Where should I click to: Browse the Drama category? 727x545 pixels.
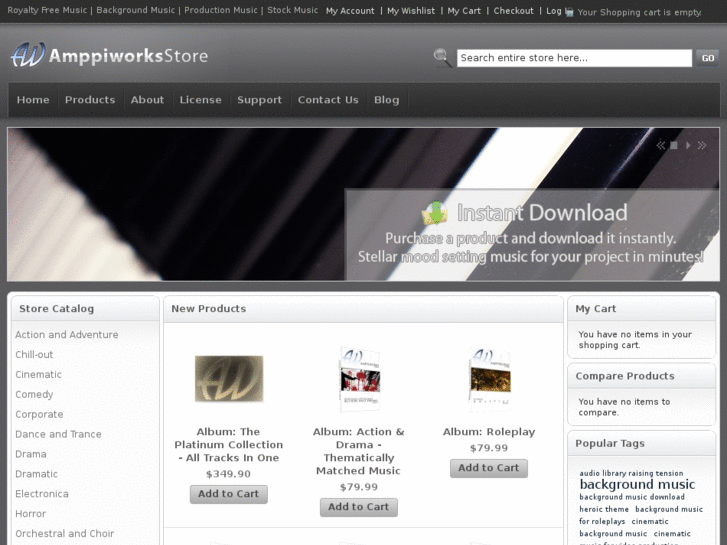[x=31, y=454]
